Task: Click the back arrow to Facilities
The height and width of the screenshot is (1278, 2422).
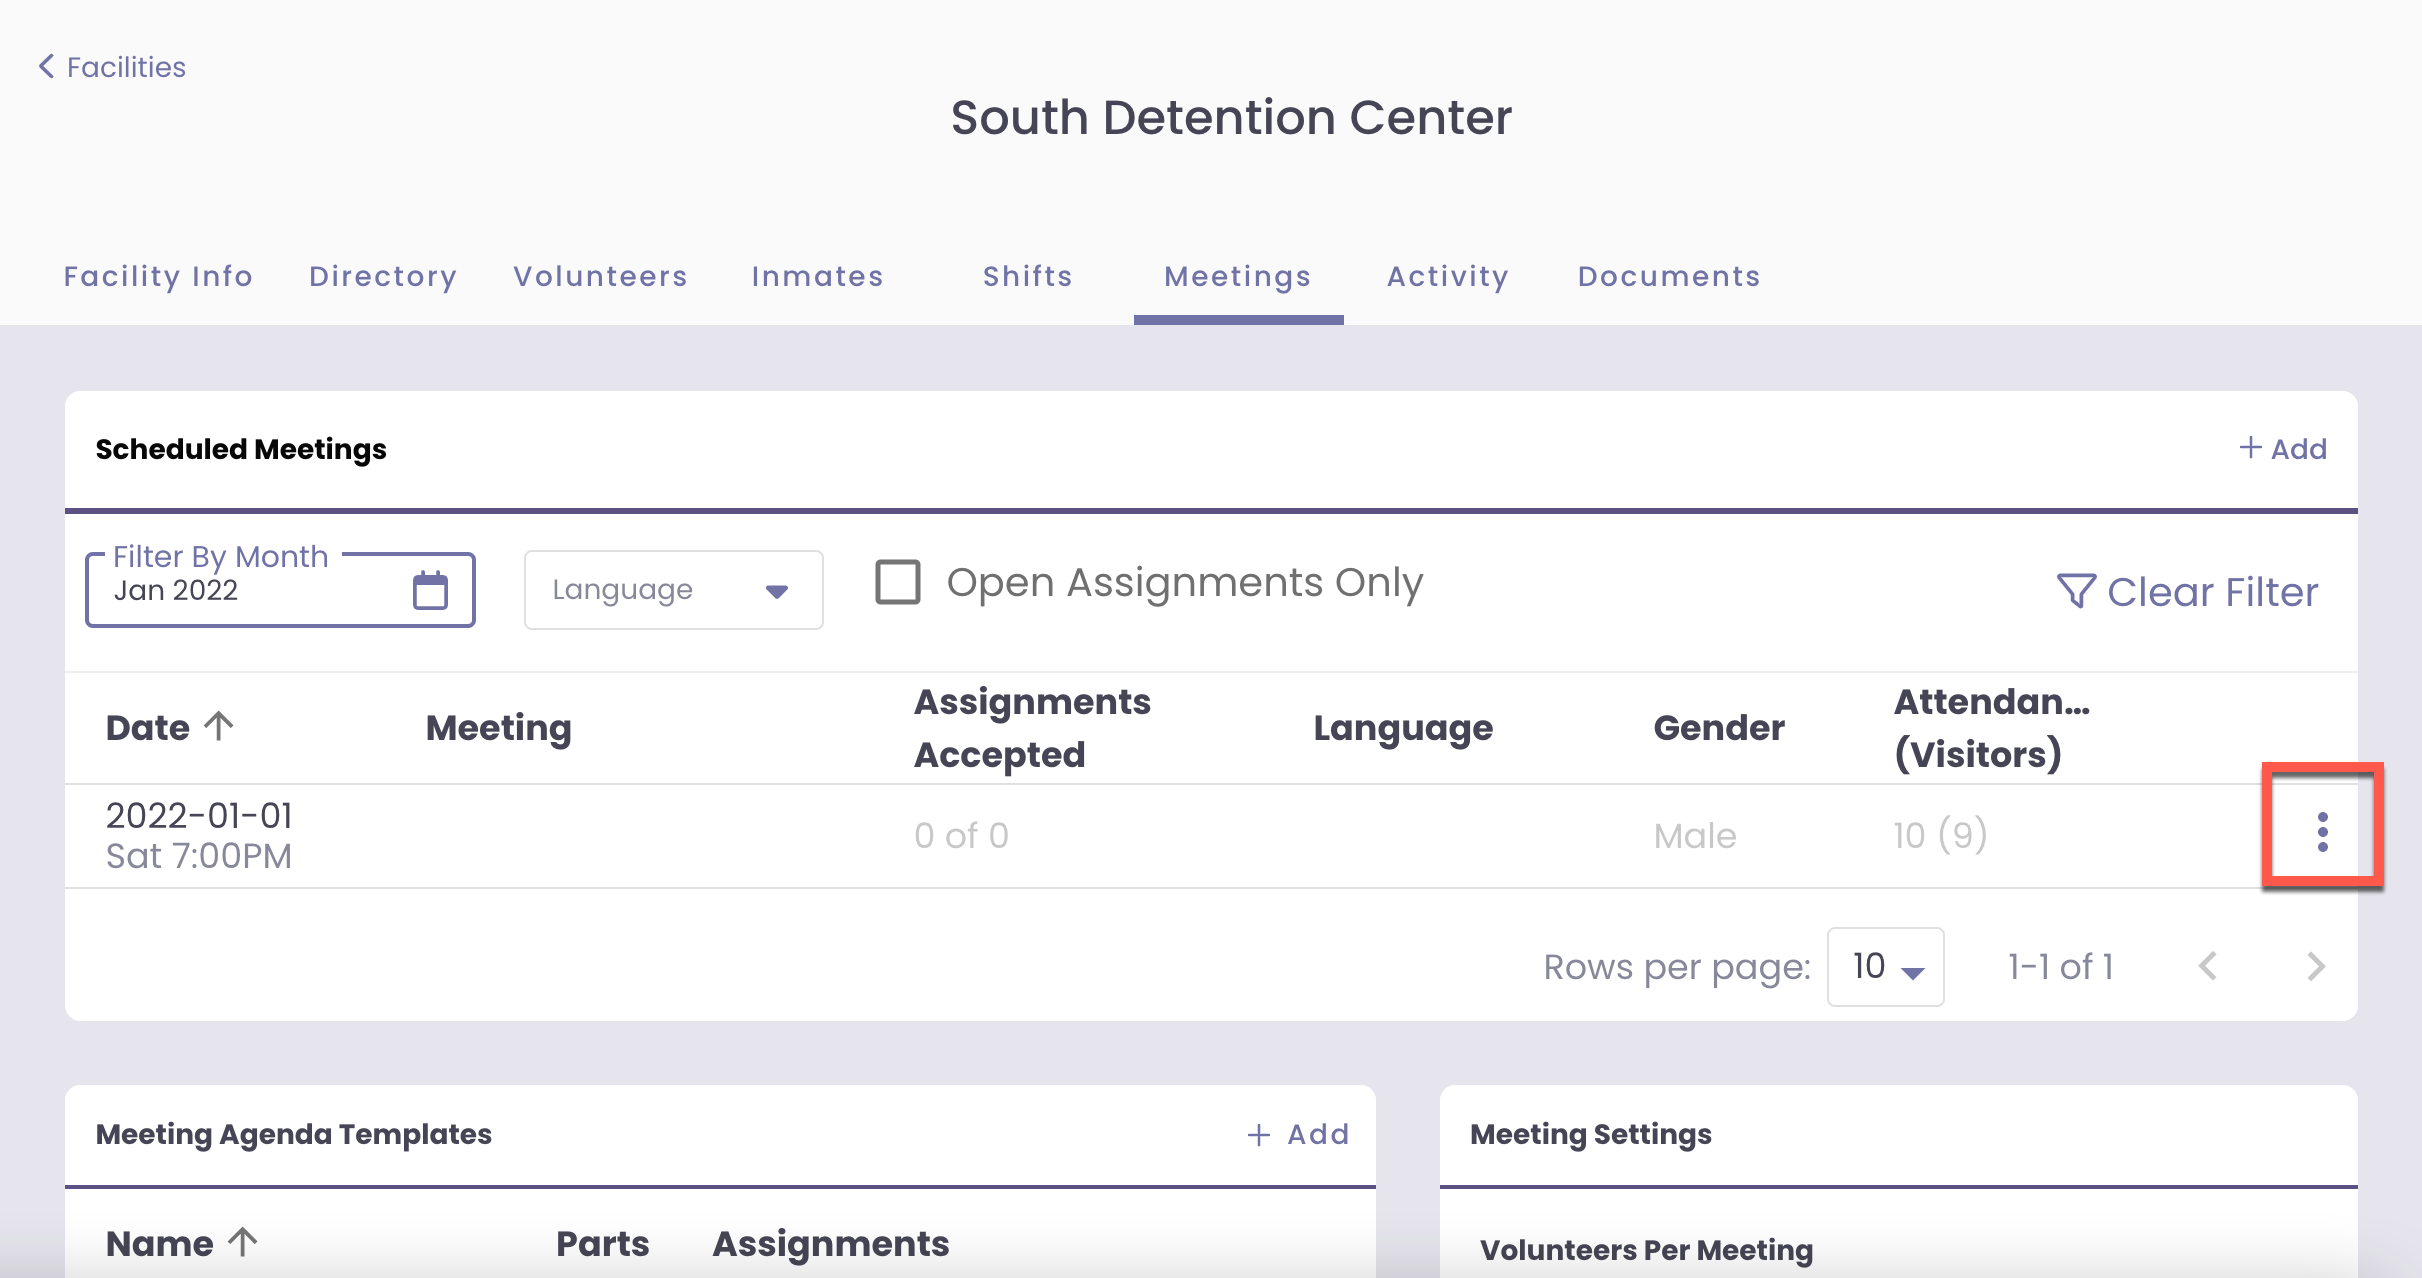Action: pyautogui.click(x=46, y=67)
